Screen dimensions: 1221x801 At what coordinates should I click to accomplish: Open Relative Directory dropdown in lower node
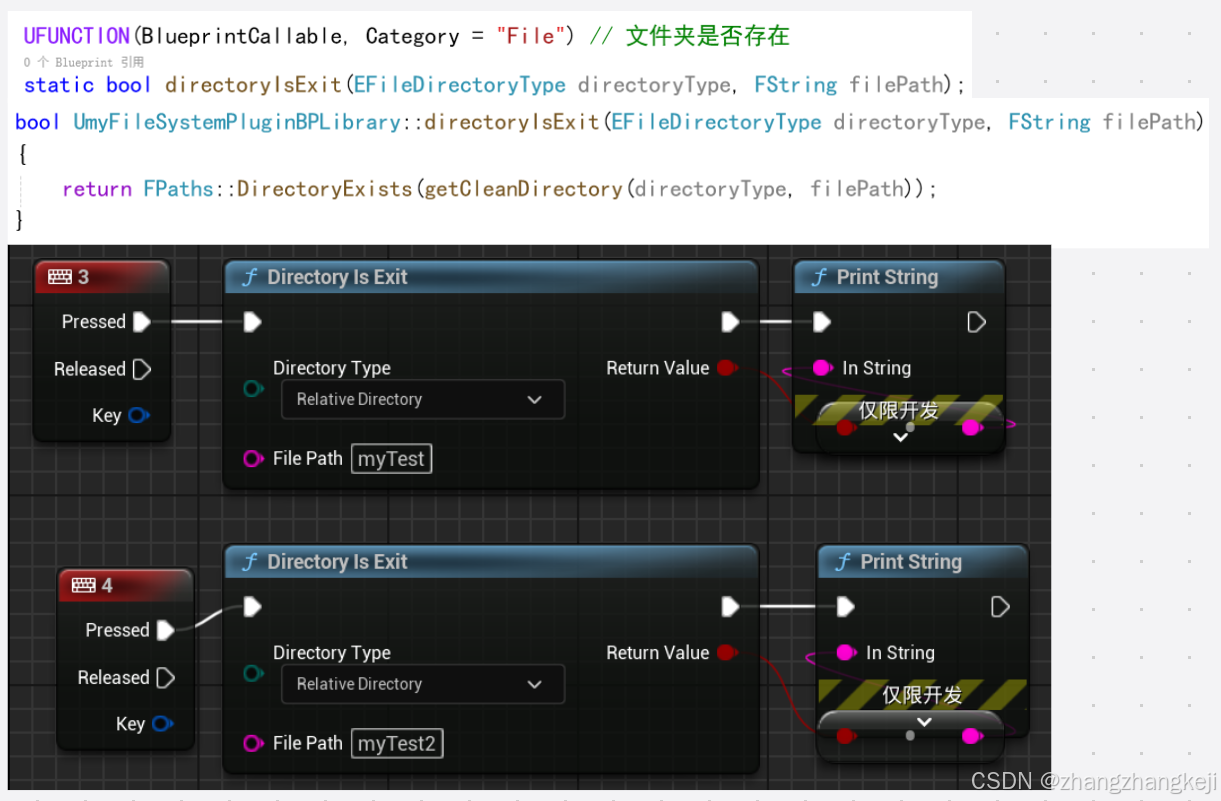point(423,684)
